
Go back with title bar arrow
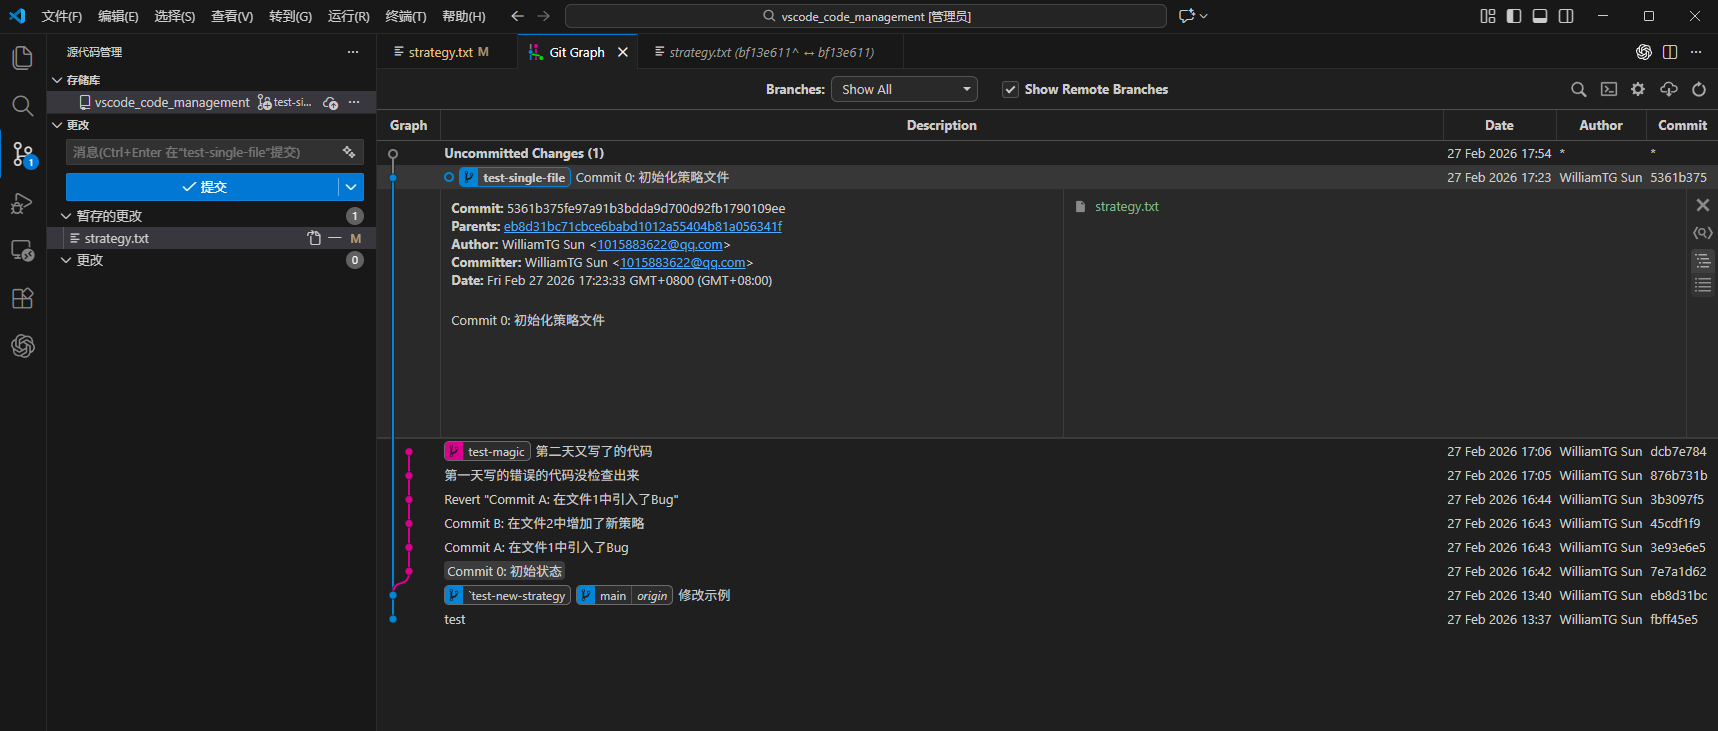[517, 16]
